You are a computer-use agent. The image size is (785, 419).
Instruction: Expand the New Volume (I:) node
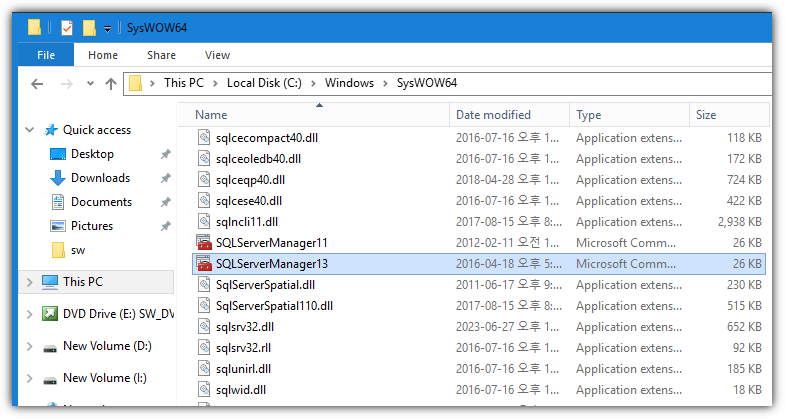30,378
